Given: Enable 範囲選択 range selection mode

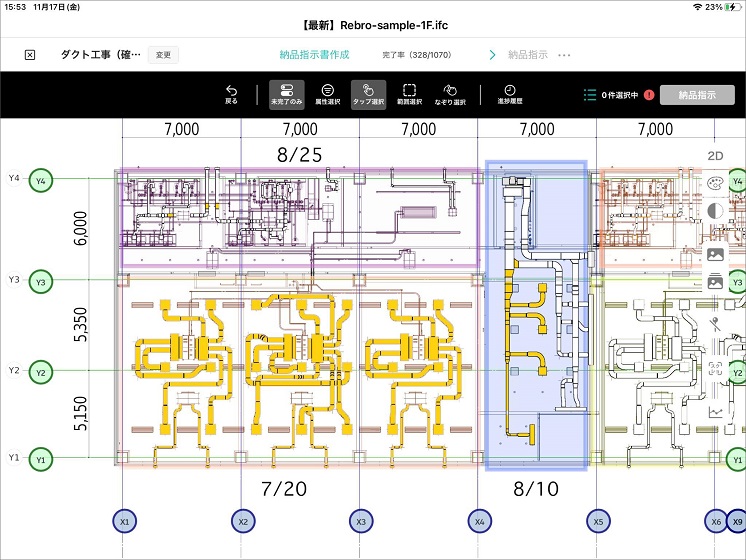Looking at the screenshot, I should (x=409, y=94).
